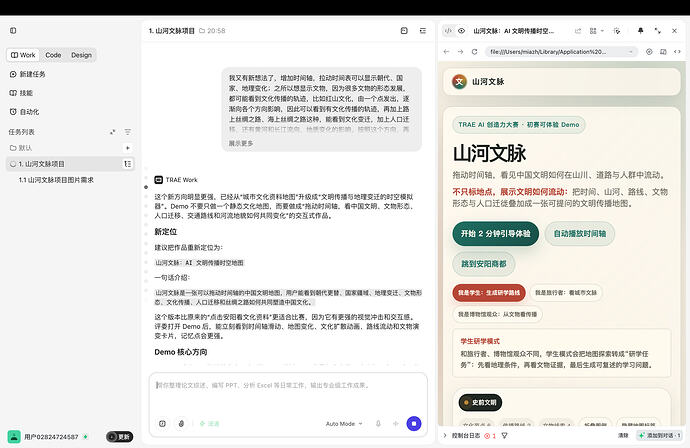Image resolution: width=690 pixels, height=448 pixels.
Task: Pin the preview panel
Action: (x=640, y=31)
